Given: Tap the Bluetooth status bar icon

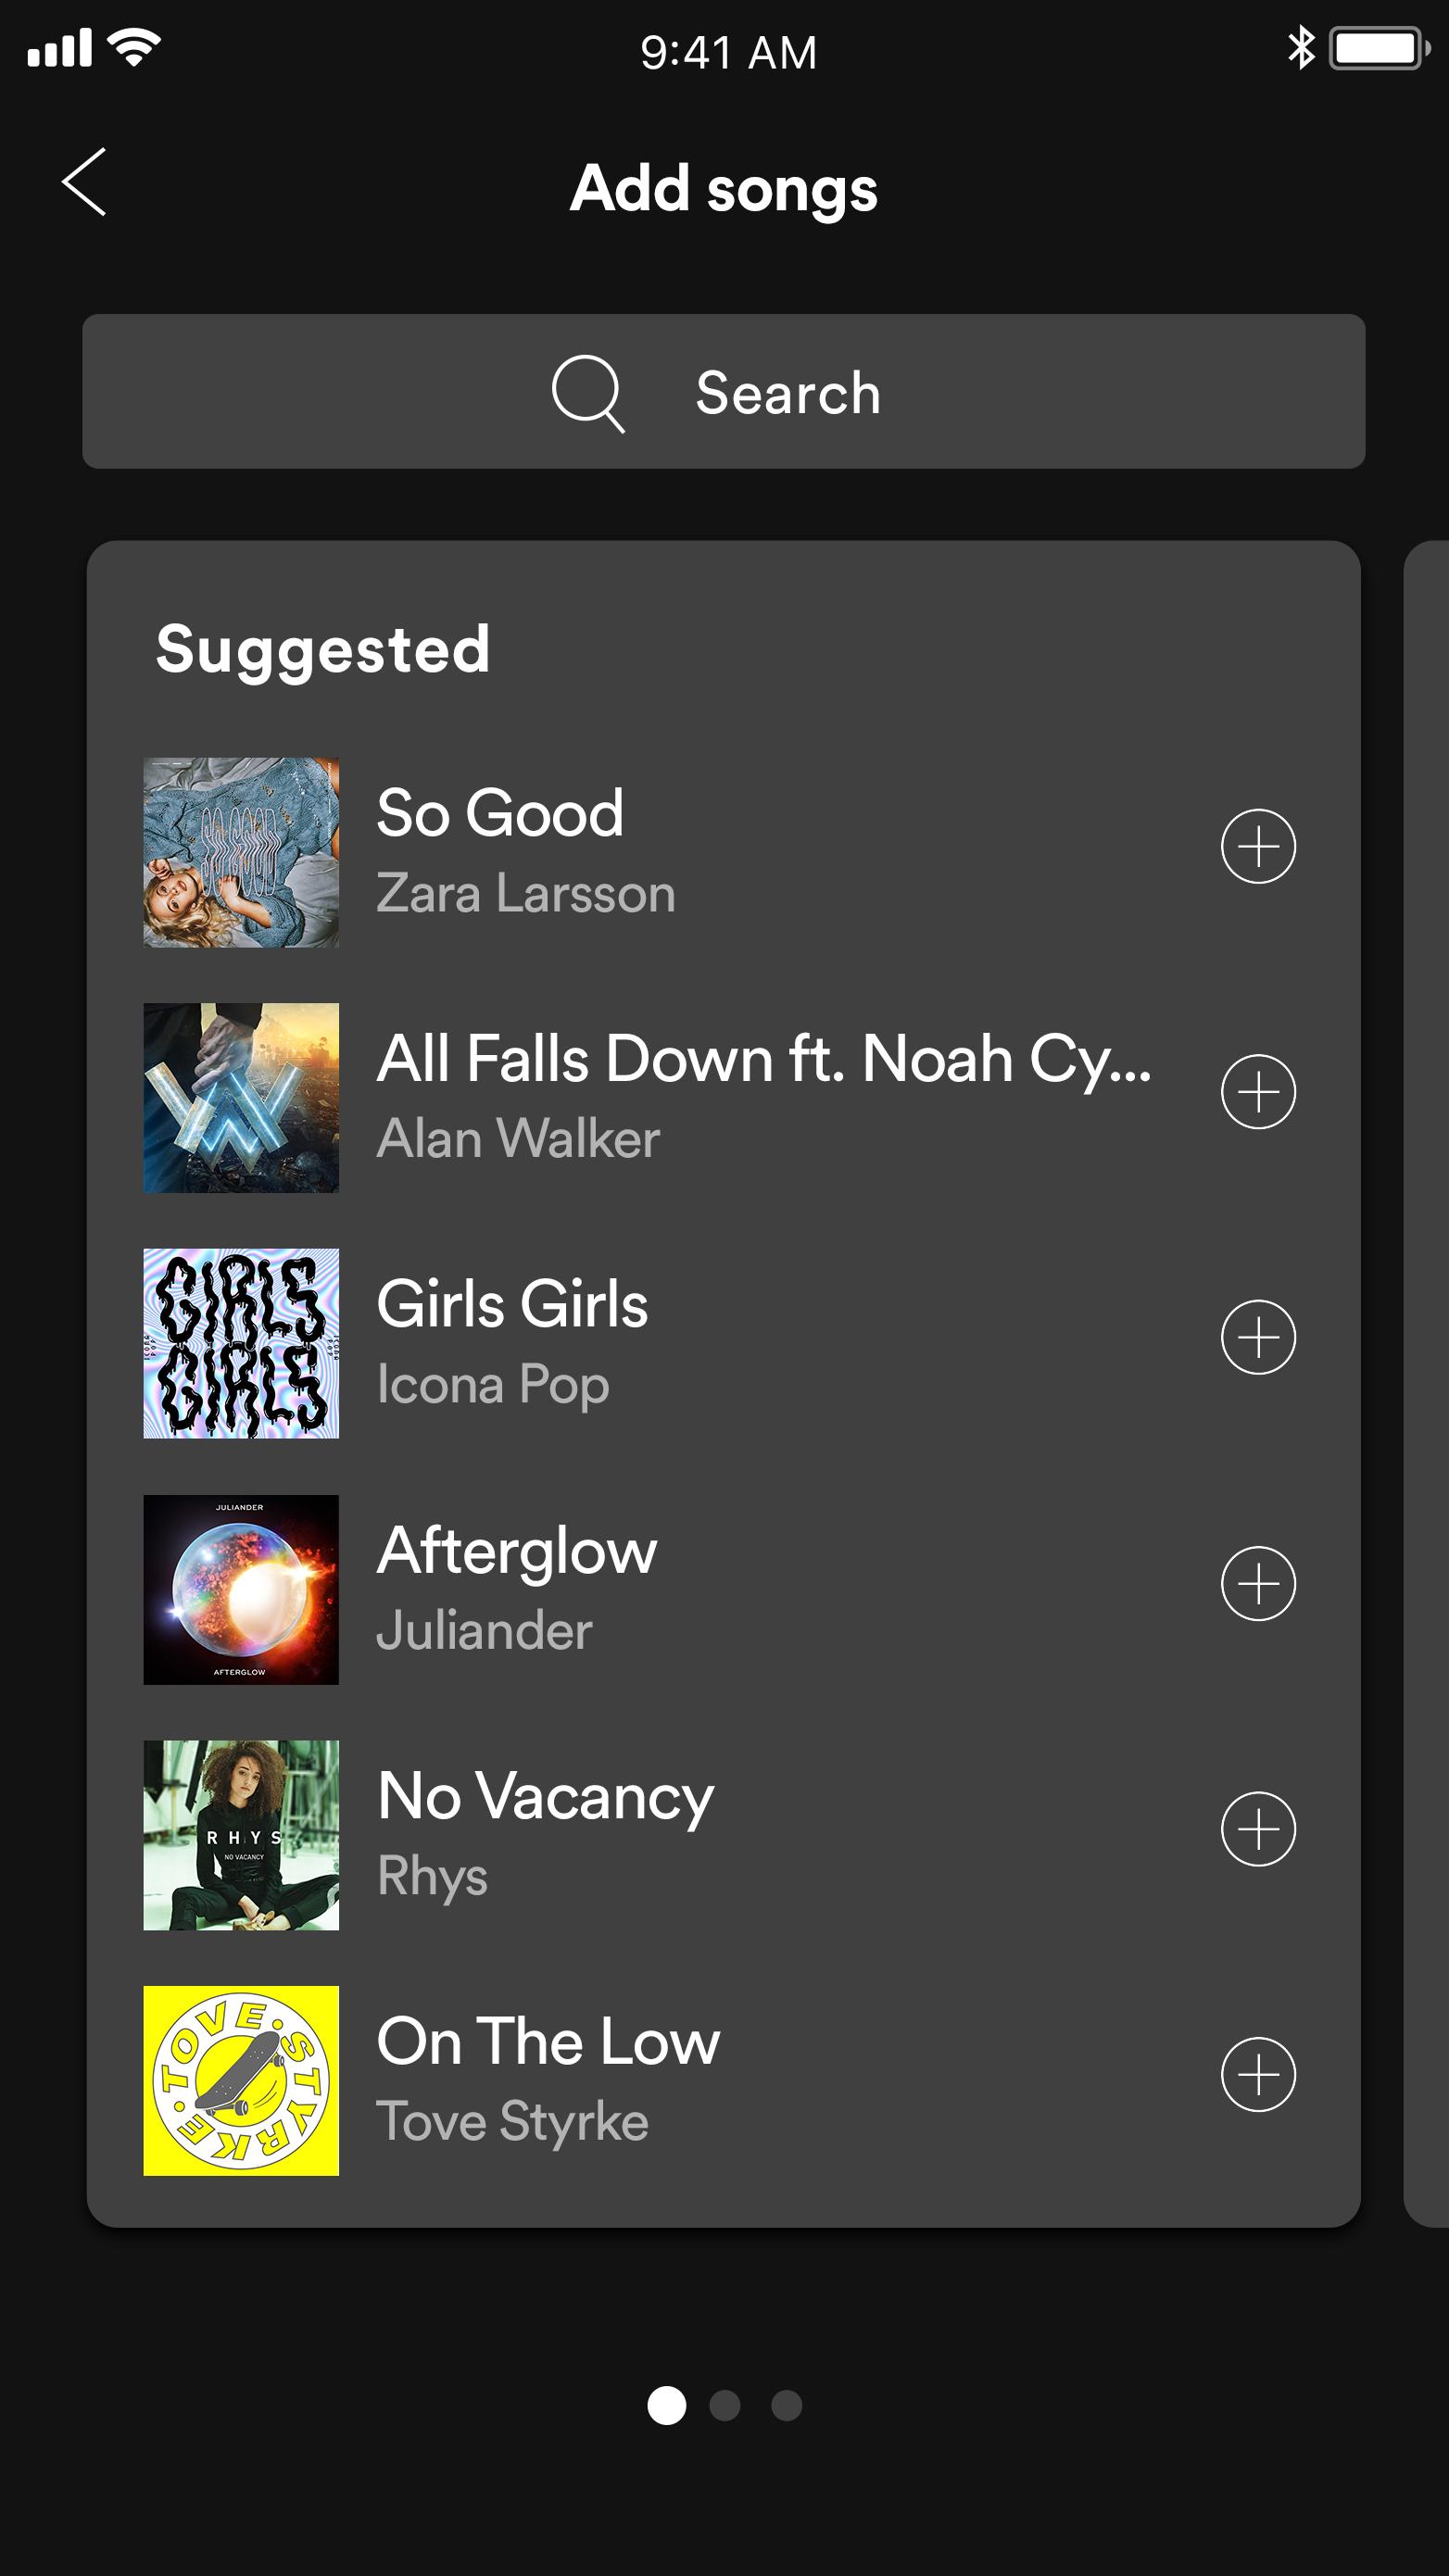Looking at the screenshot, I should (1300, 48).
